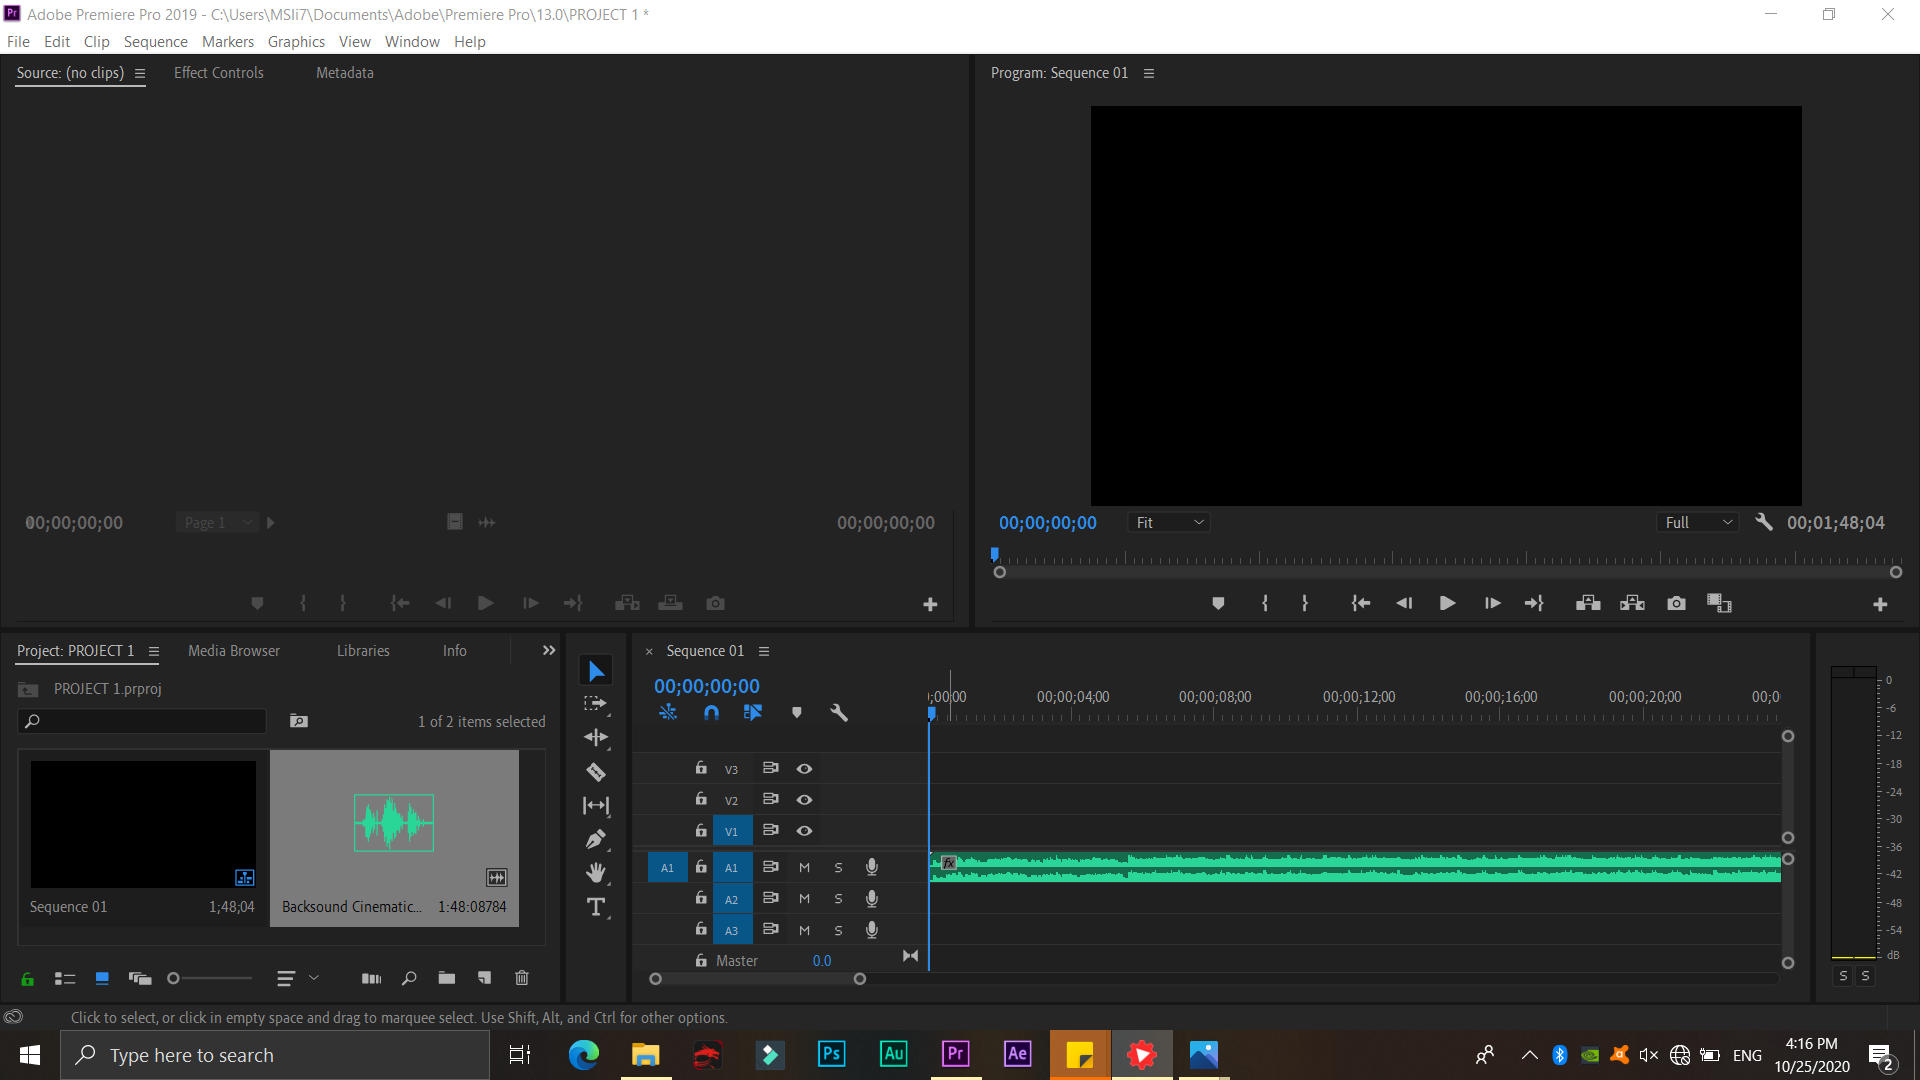The image size is (1920, 1080).
Task: Enable voice-over record on A3
Action: [872, 930]
